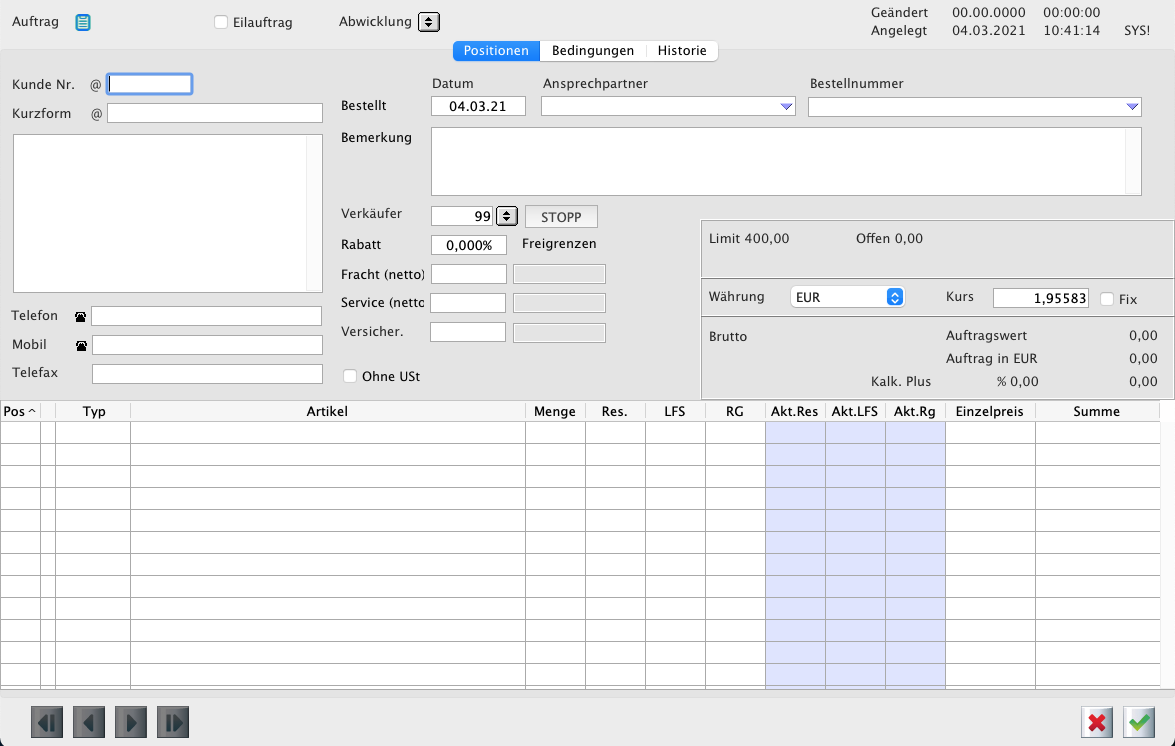Expand the Ansprechpartner dropdown

[x=786, y=107]
